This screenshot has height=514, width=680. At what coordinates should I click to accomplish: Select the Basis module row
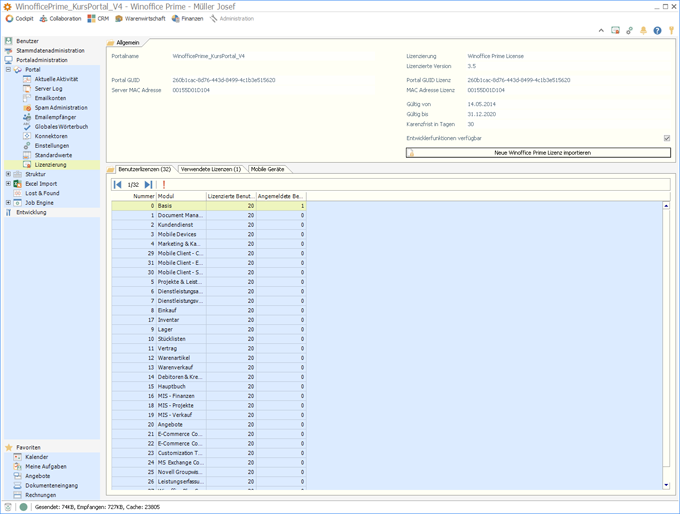[x=209, y=206]
